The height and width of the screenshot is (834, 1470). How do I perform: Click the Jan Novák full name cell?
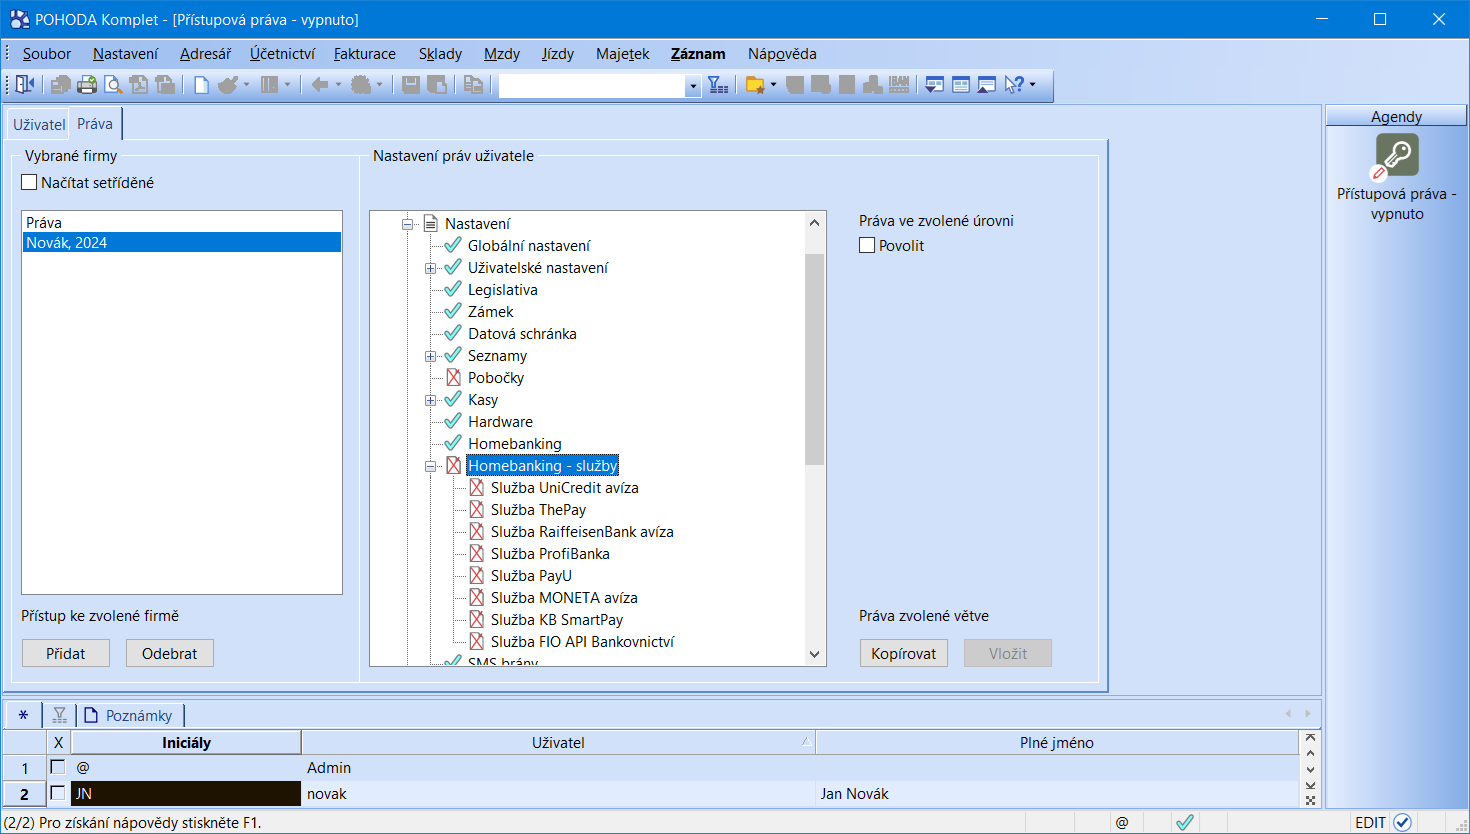point(1057,793)
